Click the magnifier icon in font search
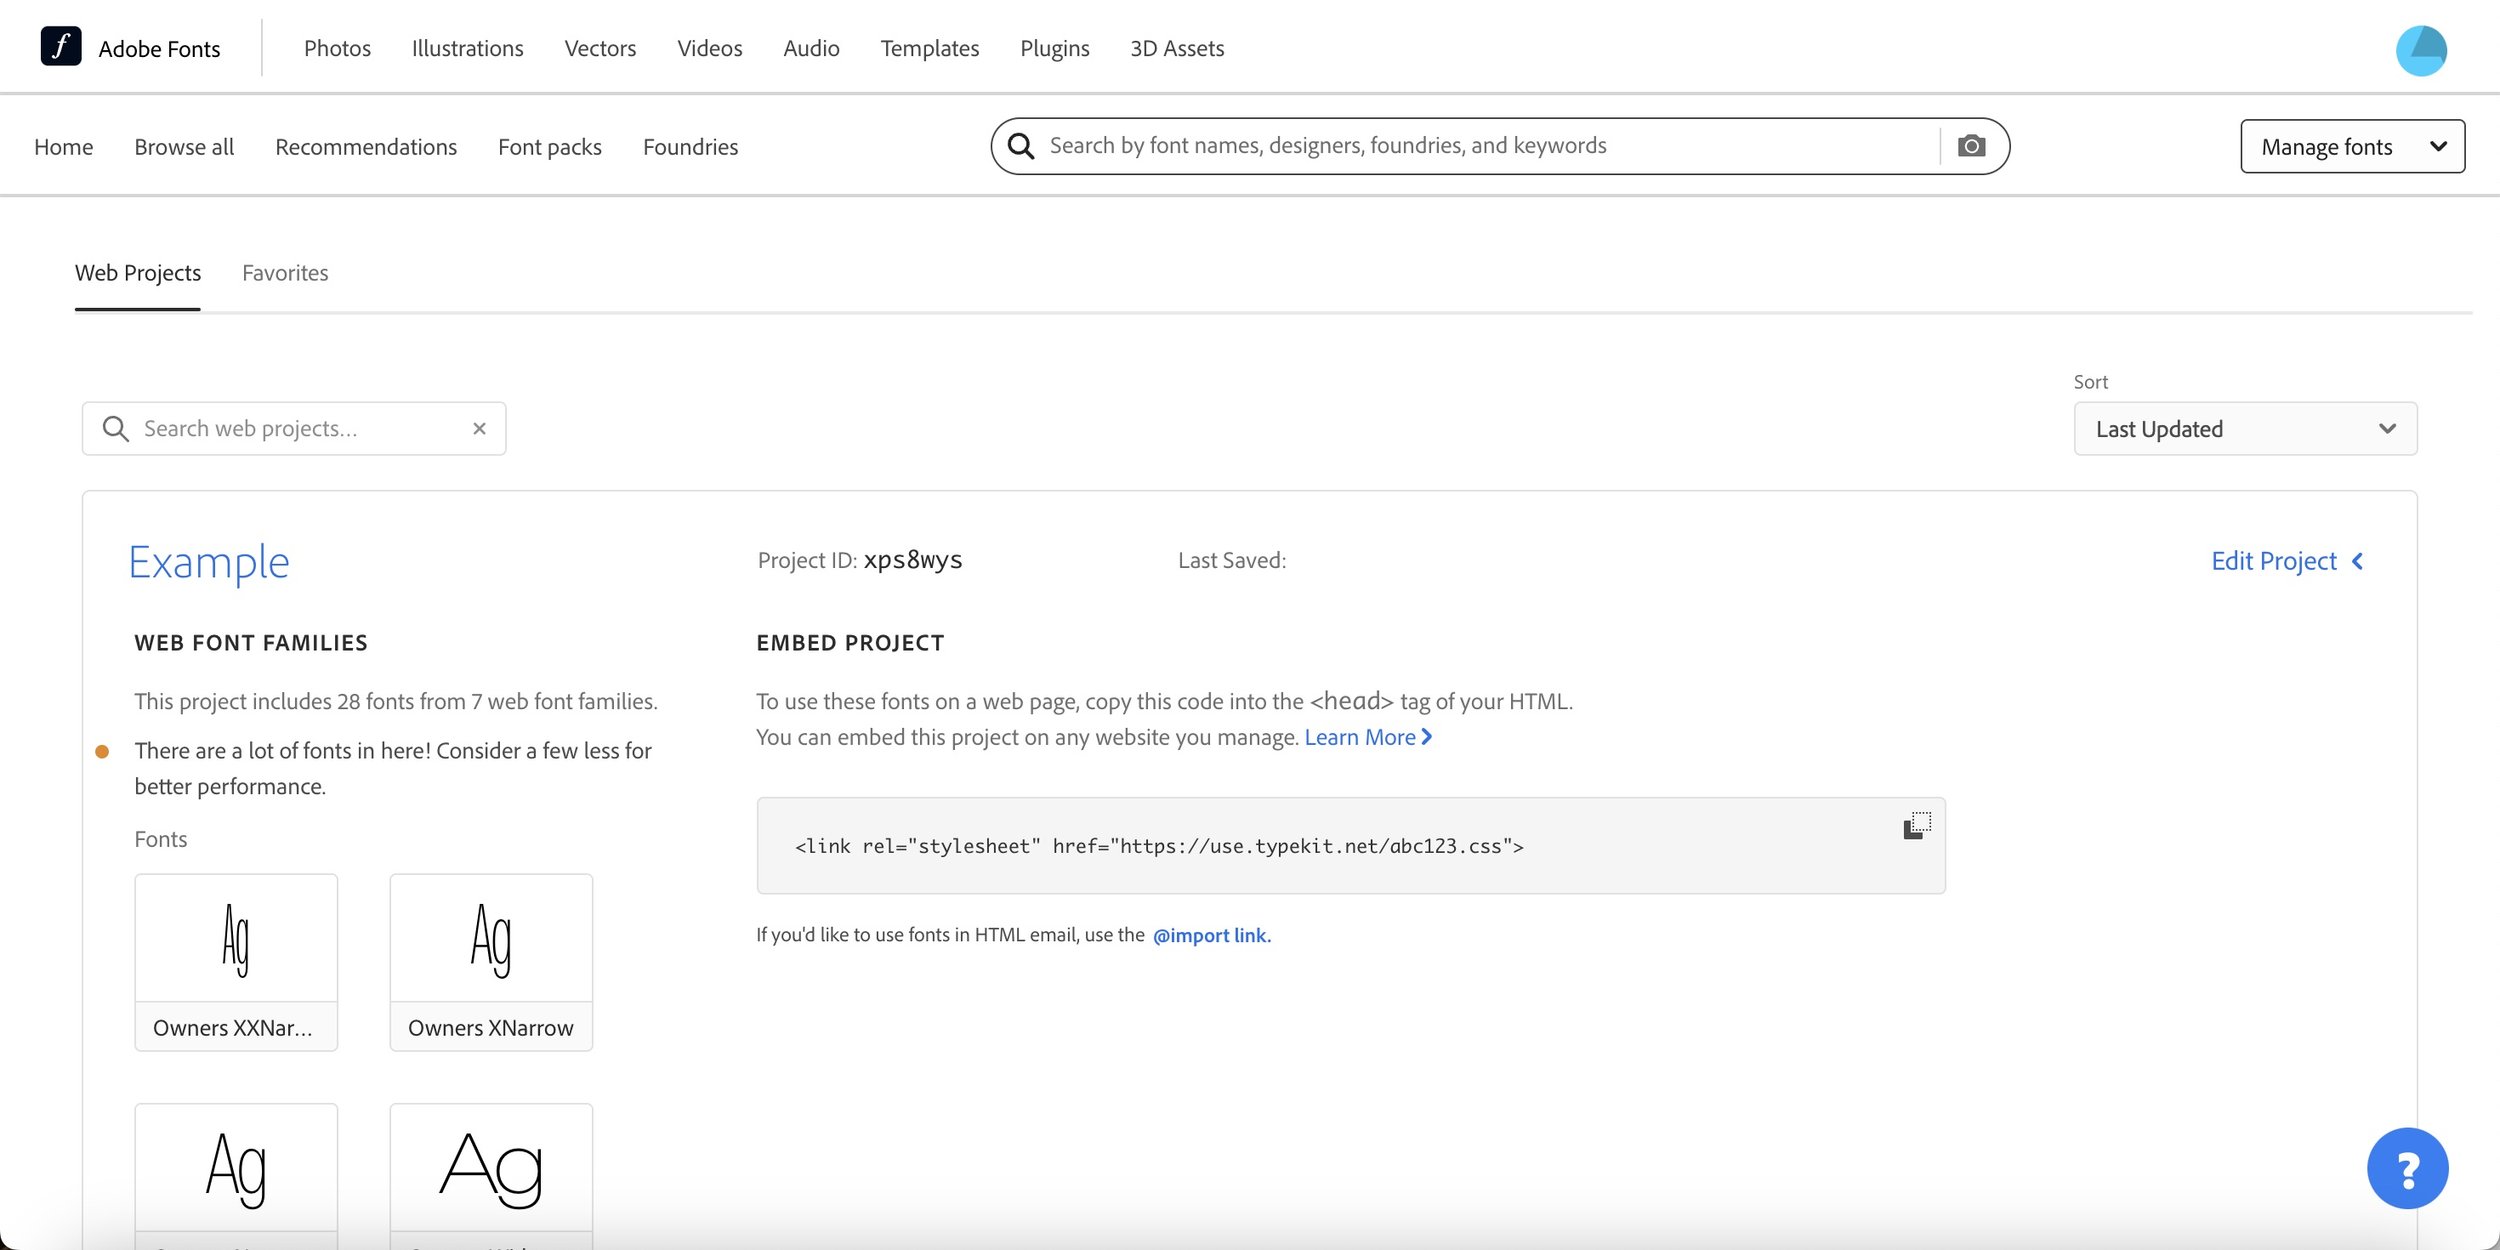Image resolution: width=2500 pixels, height=1250 pixels. [x=1020, y=146]
